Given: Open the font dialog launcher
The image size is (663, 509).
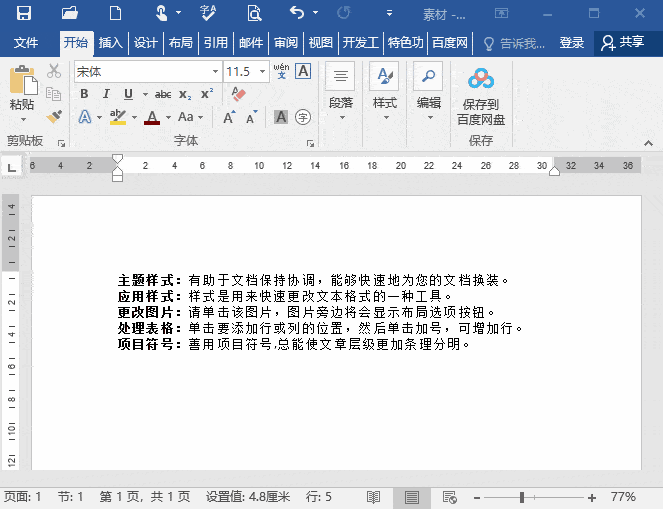Looking at the screenshot, I should click(310, 144).
